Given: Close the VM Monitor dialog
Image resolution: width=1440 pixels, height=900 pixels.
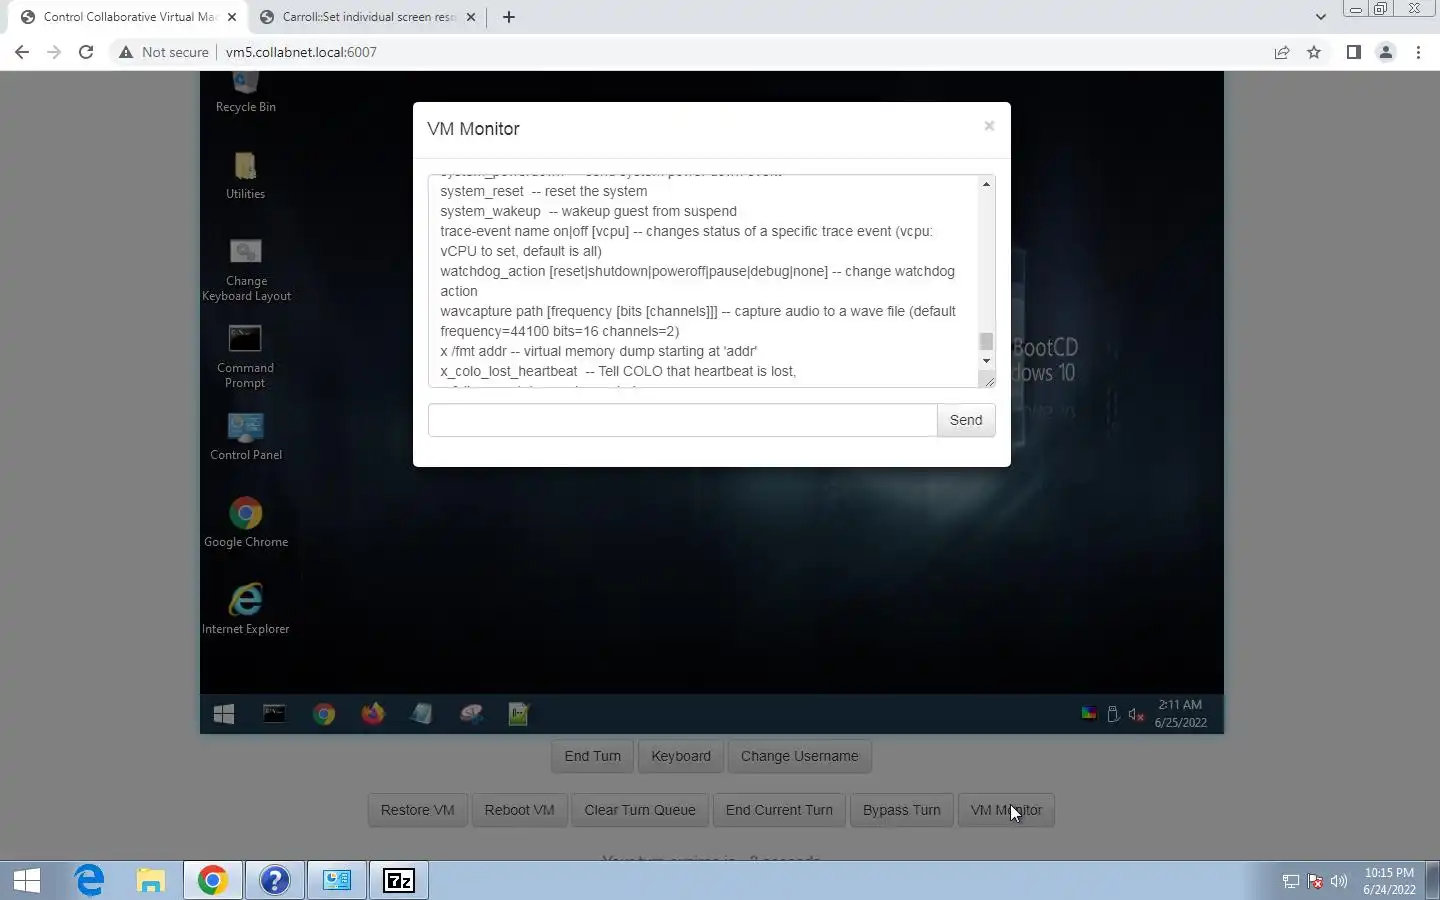Looking at the screenshot, I should [989, 126].
